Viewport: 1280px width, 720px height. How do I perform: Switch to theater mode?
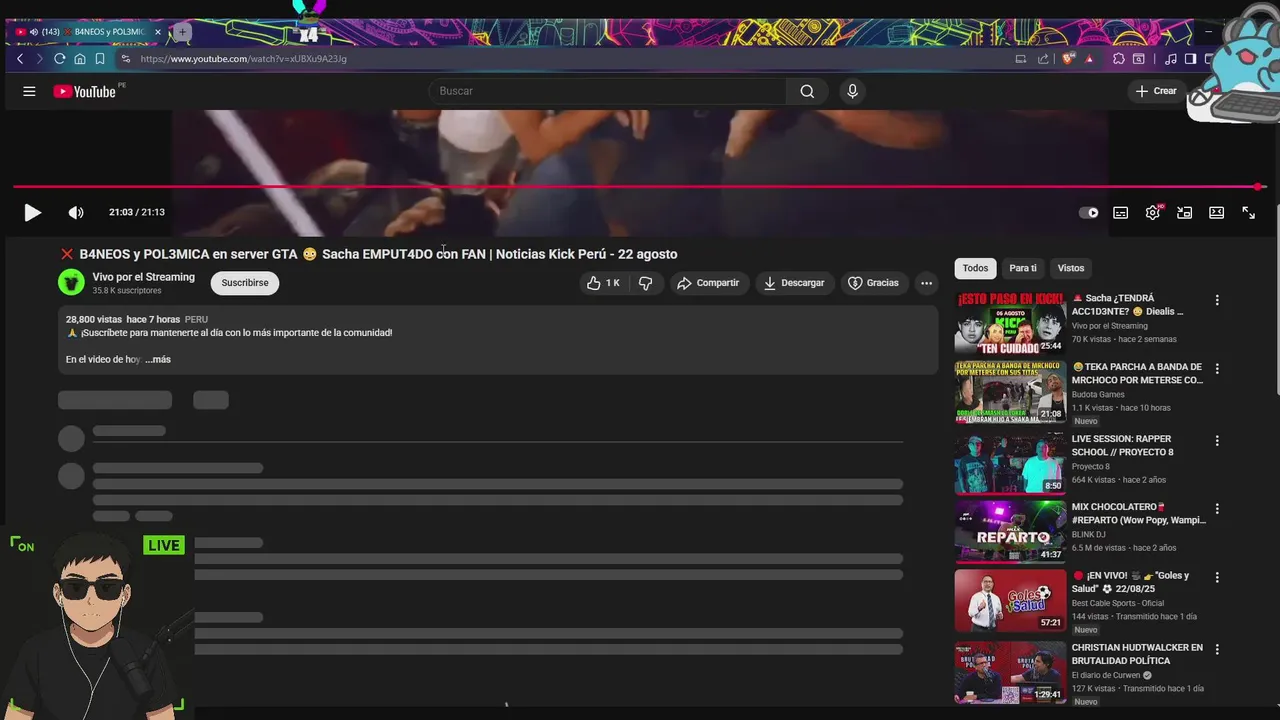tap(1217, 212)
